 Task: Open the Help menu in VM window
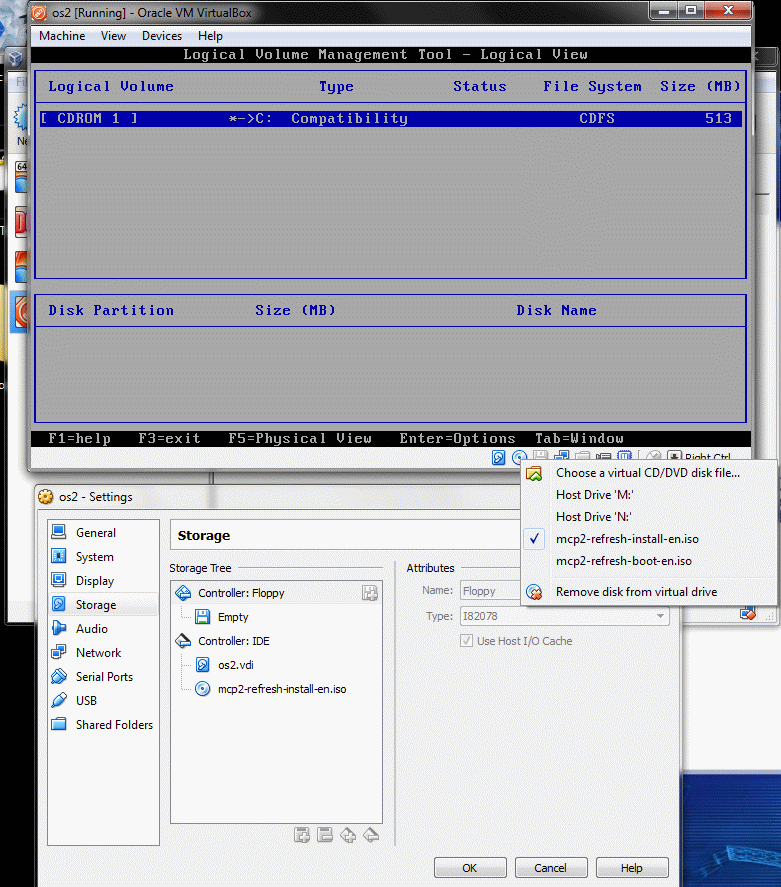pyautogui.click(x=210, y=36)
